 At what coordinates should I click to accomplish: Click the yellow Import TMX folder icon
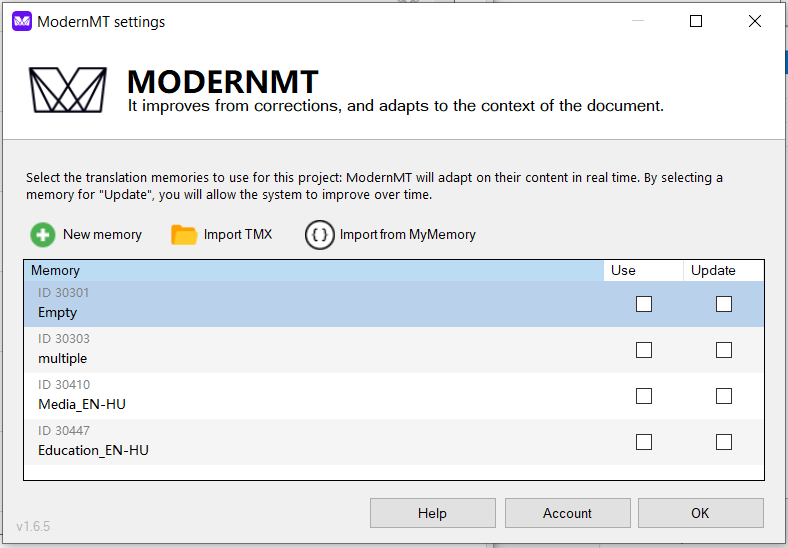[x=184, y=235]
